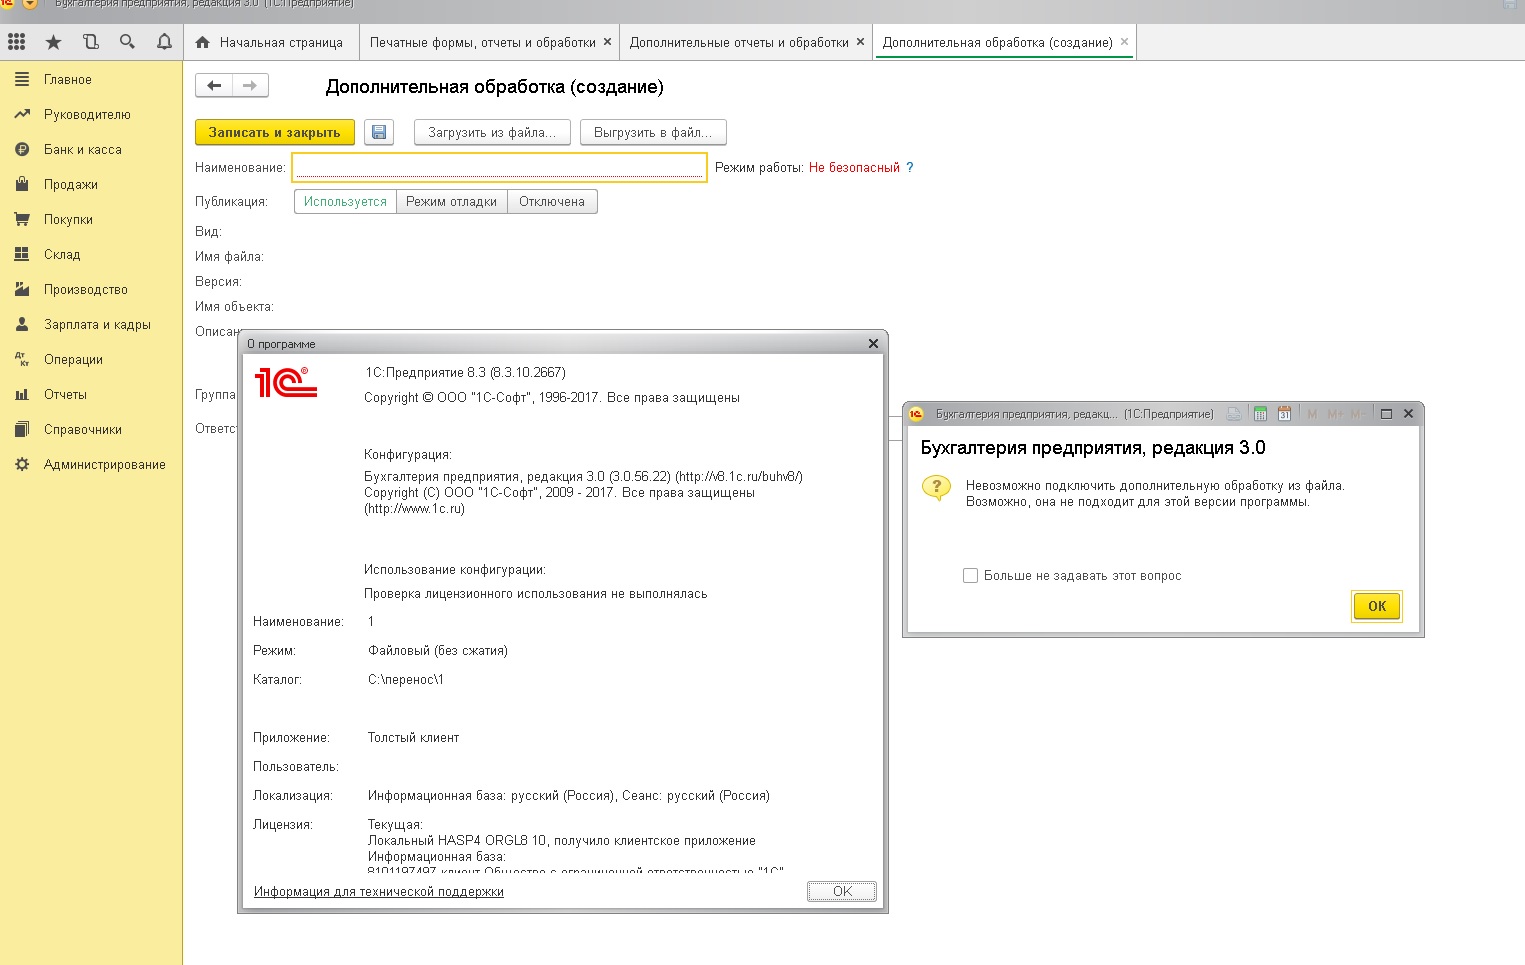Set publication to Используется
The image size is (1525, 965).
pos(345,201)
